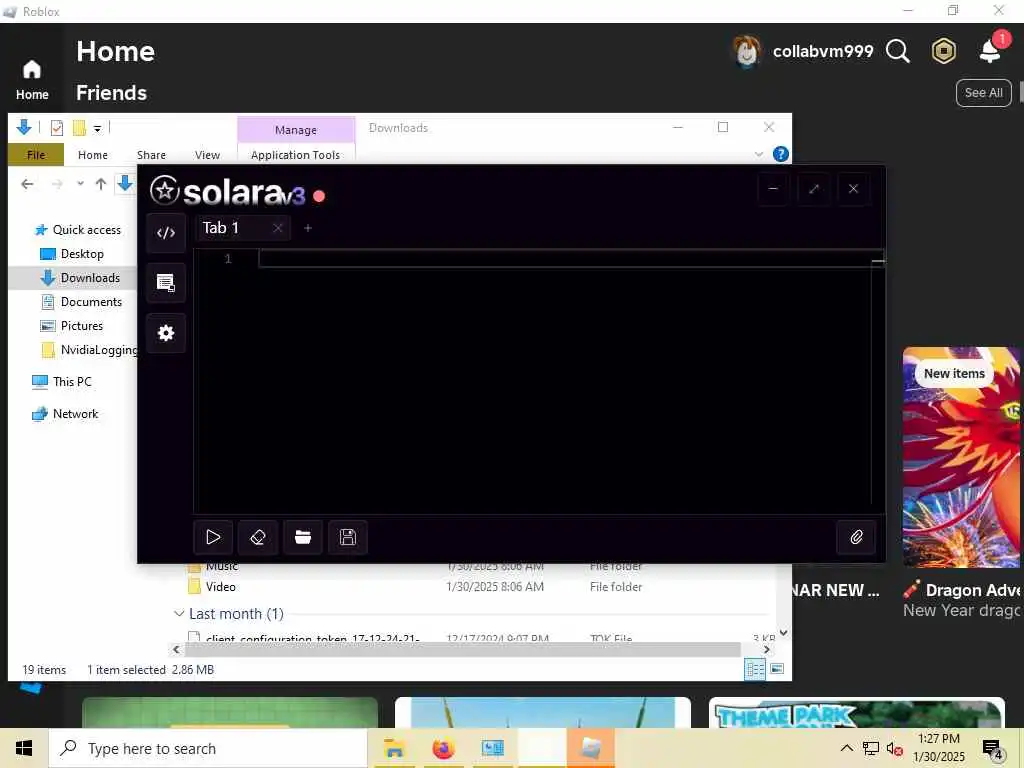Show hidden system tray icons

tap(846, 748)
